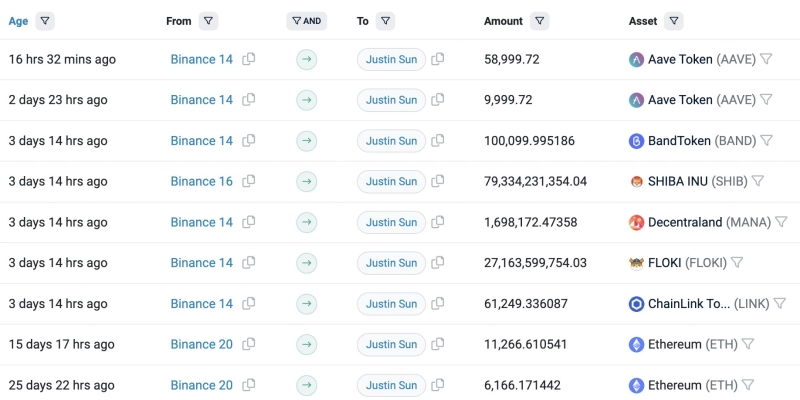
Task: Copy Binance 16 address icon
Action: pyautogui.click(x=249, y=182)
